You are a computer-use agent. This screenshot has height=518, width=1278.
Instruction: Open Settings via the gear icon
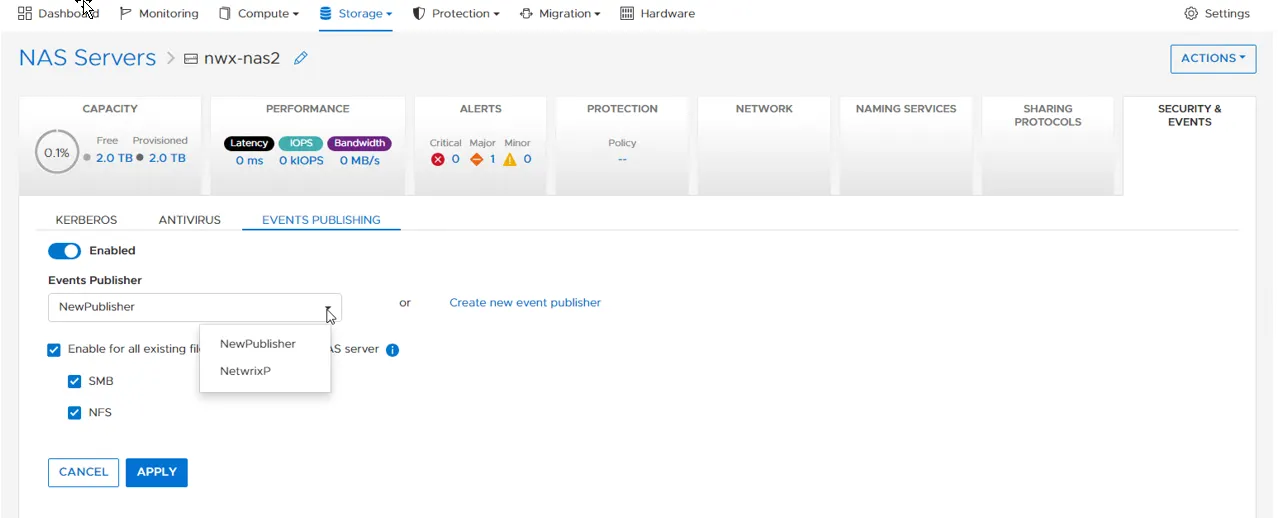(1191, 14)
